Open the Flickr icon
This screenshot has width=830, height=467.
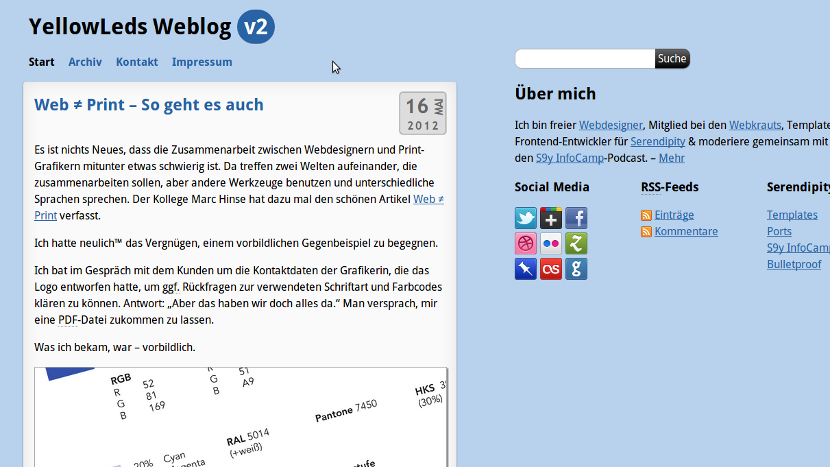[x=551, y=243]
